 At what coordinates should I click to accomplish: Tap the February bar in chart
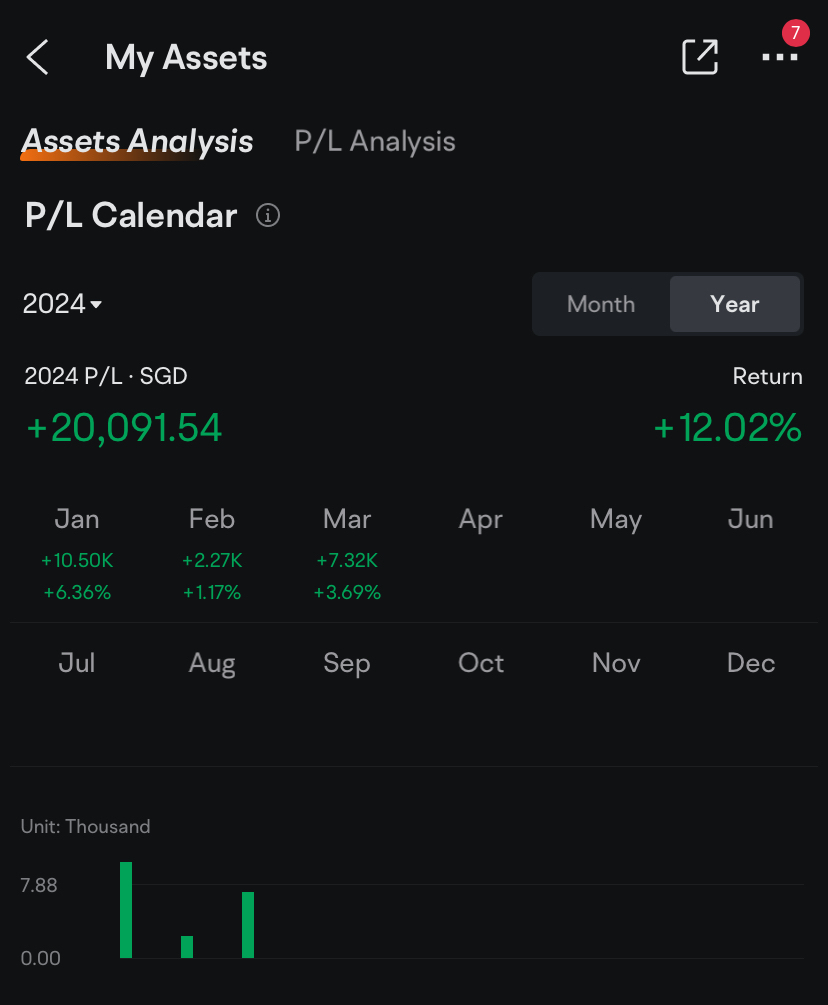coord(187,946)
